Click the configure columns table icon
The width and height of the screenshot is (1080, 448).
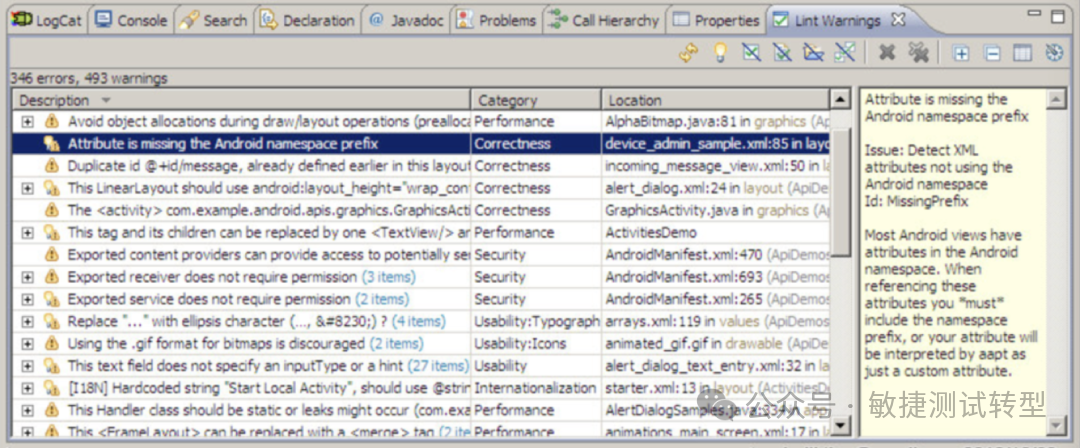pos(1023,53)
